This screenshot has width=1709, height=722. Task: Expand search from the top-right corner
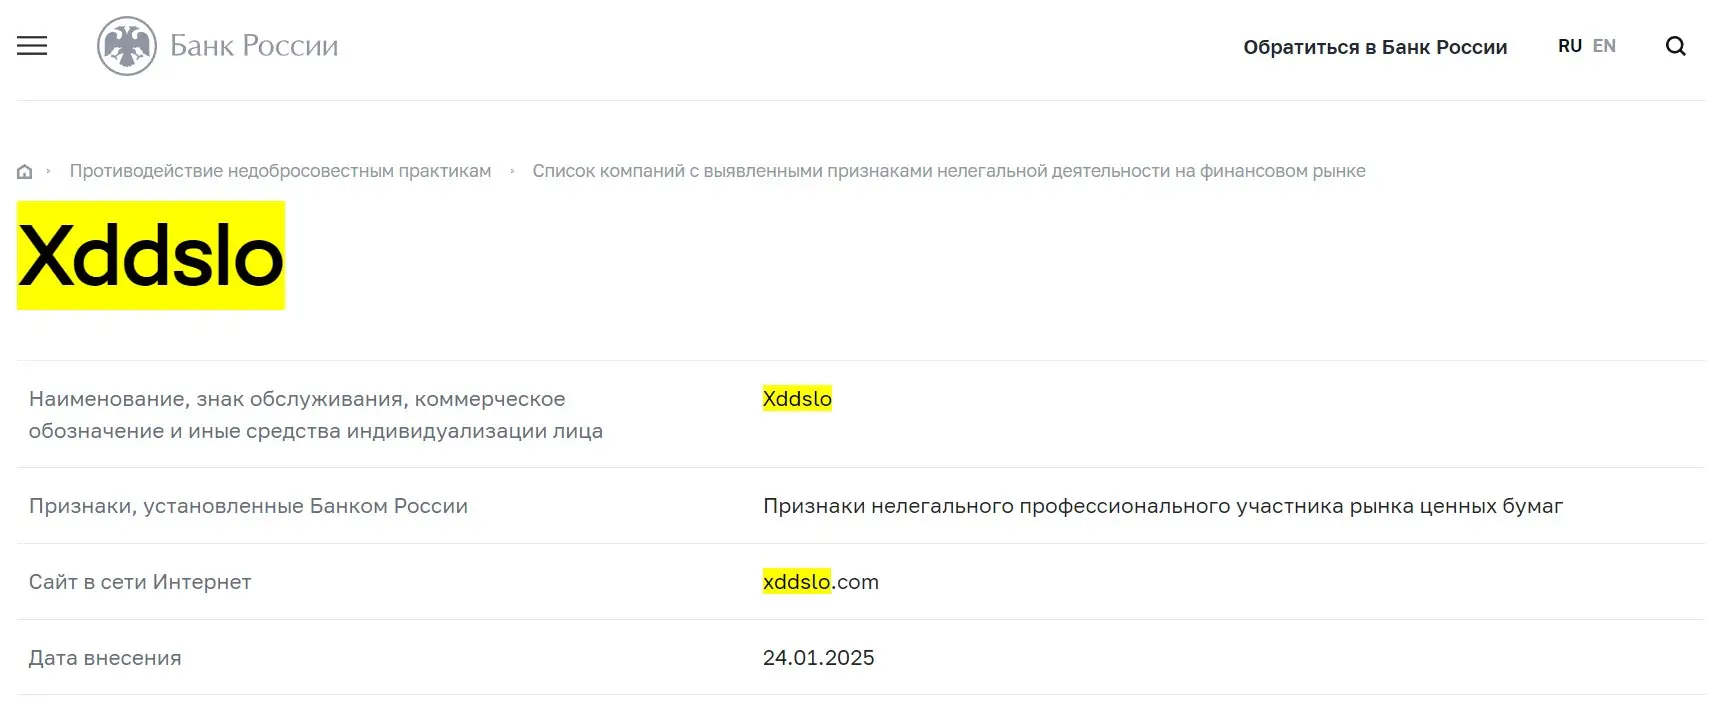point(1675,45)
